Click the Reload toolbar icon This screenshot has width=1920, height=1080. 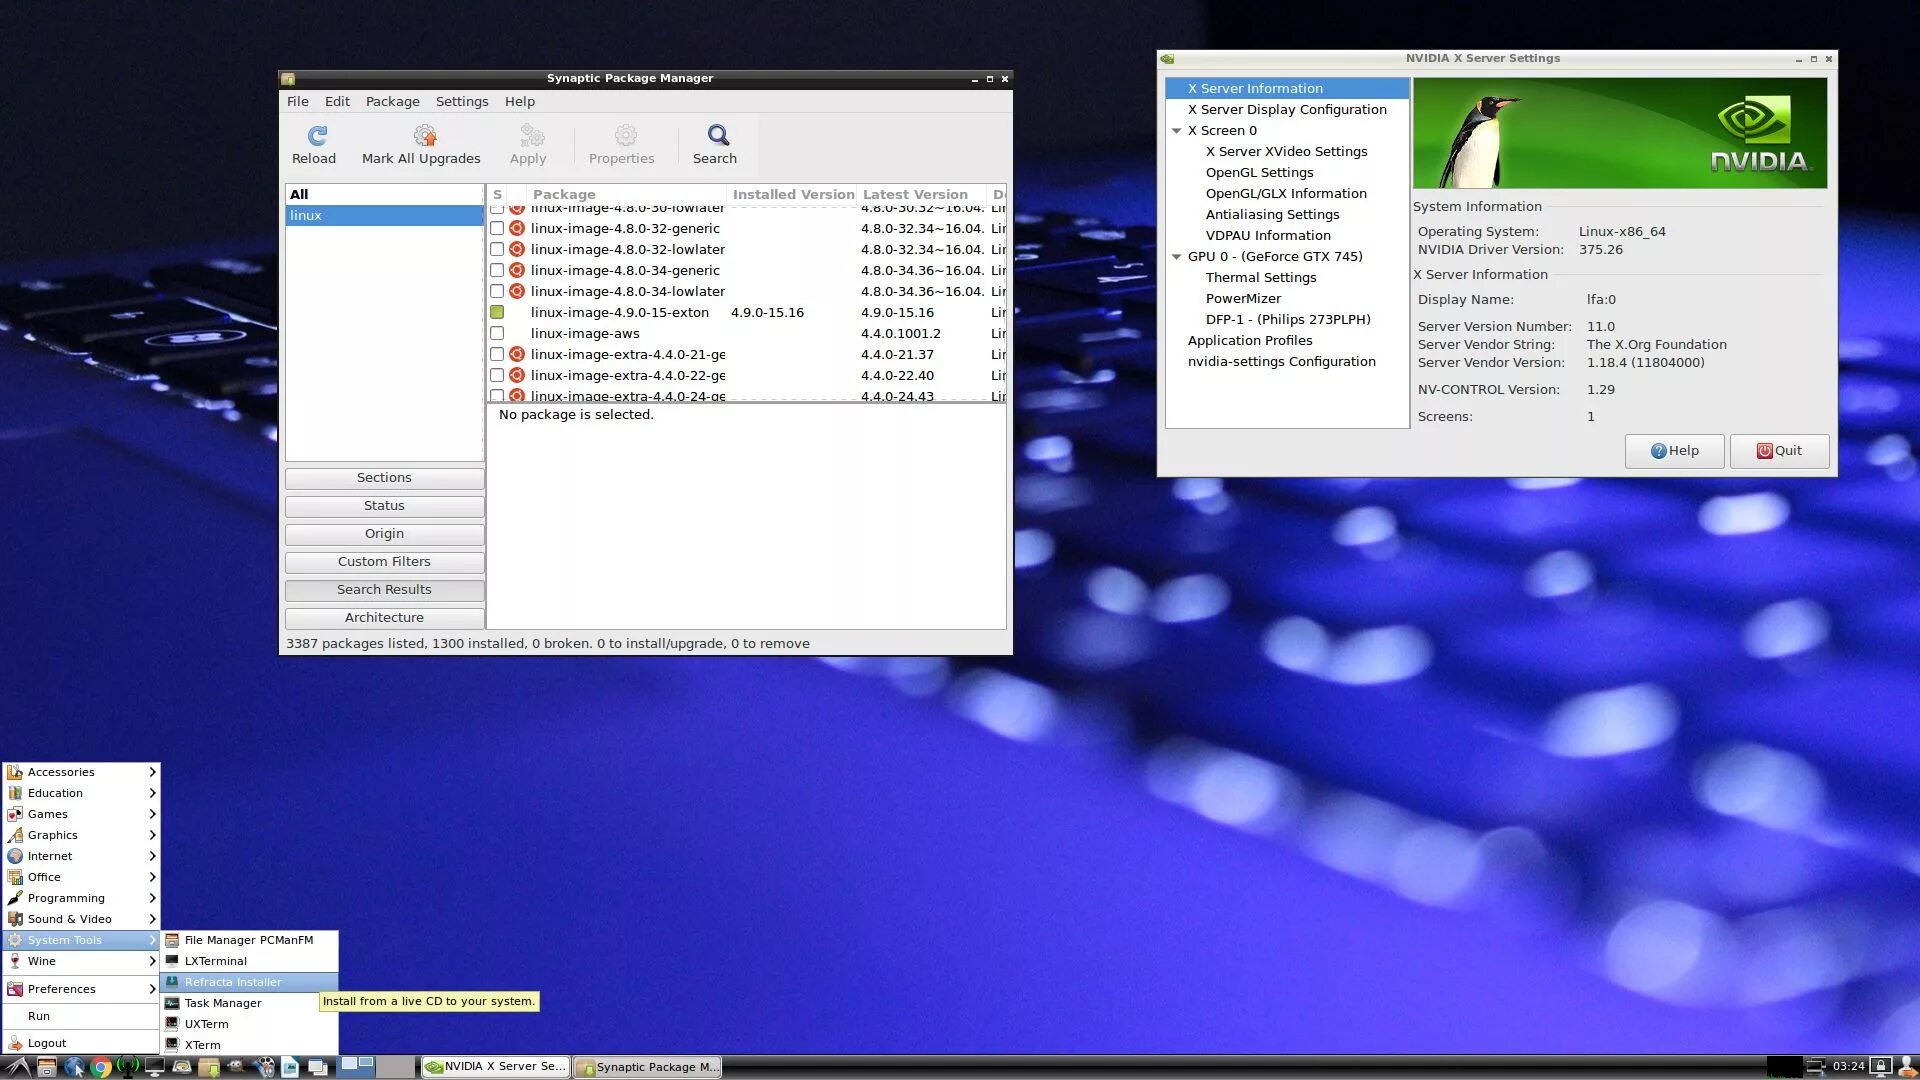[316, 136]
